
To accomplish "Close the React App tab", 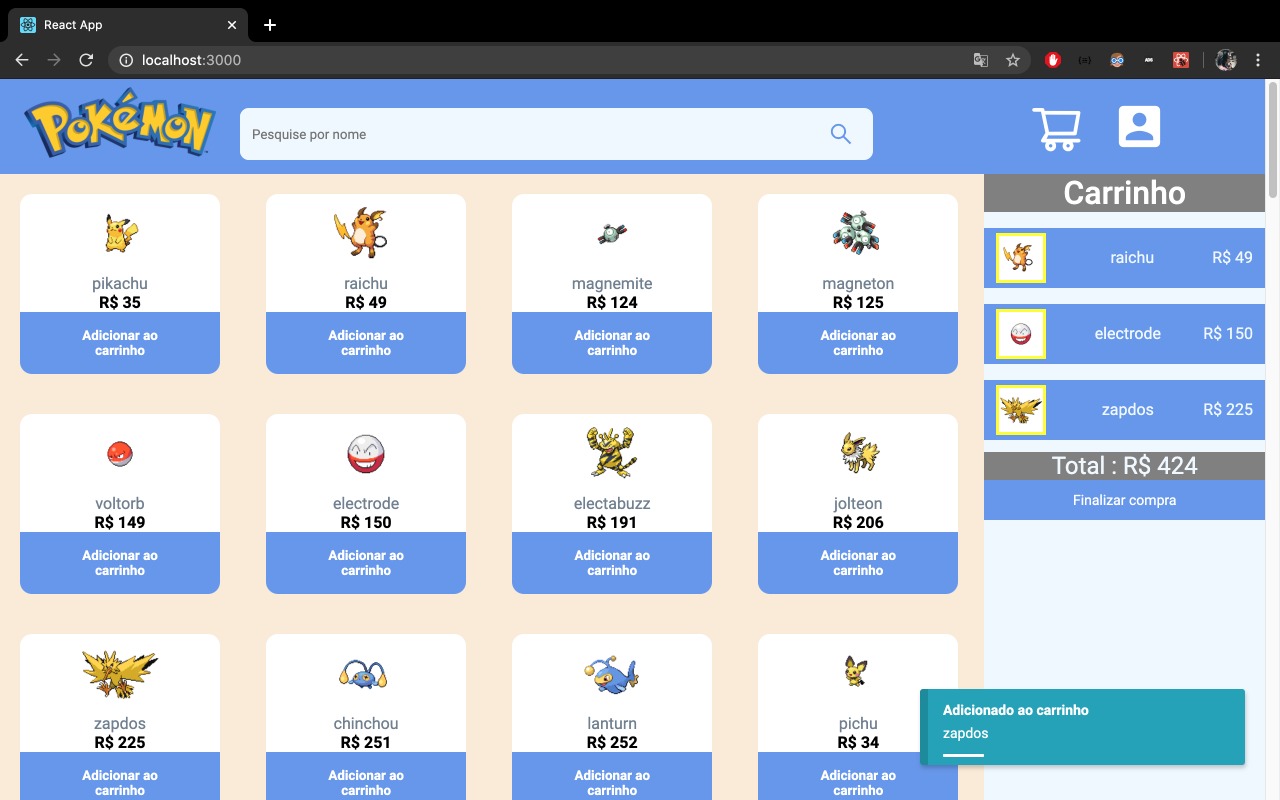I will pyautogui.click(x=232, y=25).
